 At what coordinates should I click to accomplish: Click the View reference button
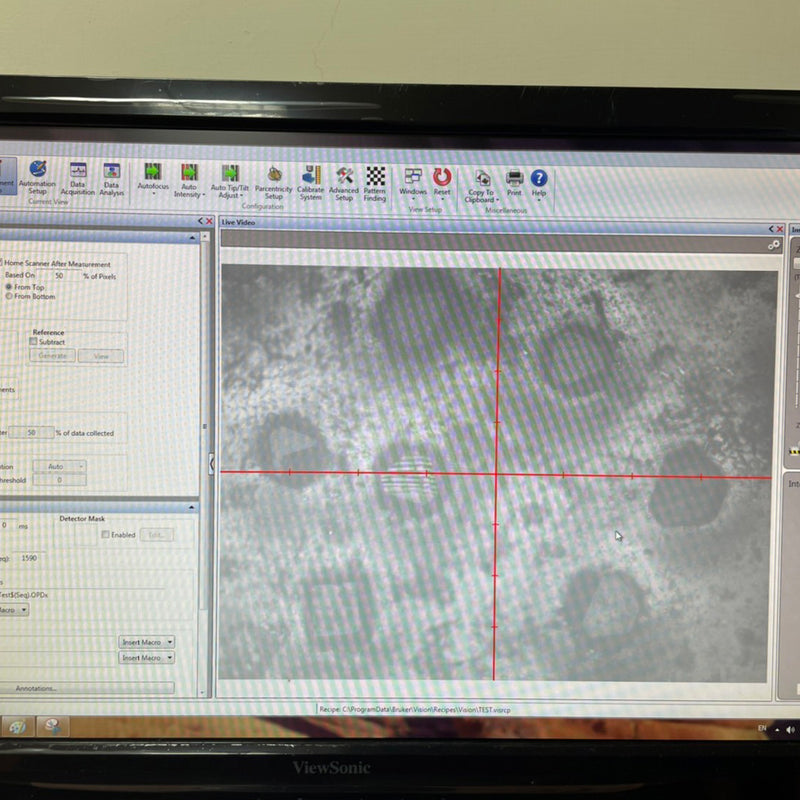pyautogui.click(x=101, y=356)
